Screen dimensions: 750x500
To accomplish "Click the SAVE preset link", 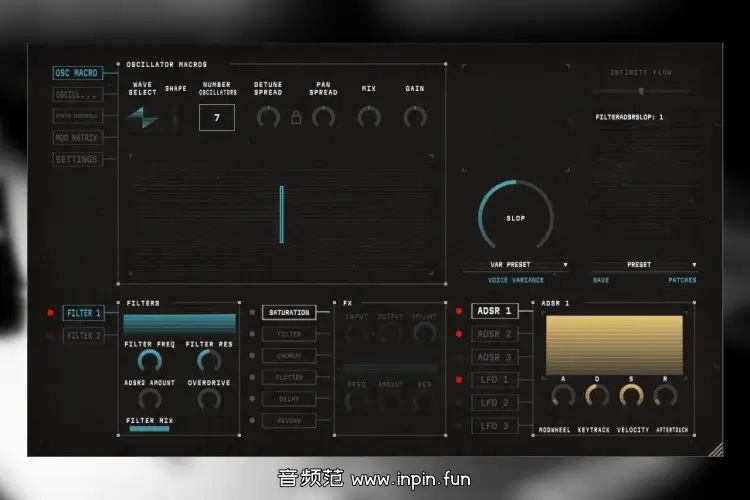I will coord(601,280).
